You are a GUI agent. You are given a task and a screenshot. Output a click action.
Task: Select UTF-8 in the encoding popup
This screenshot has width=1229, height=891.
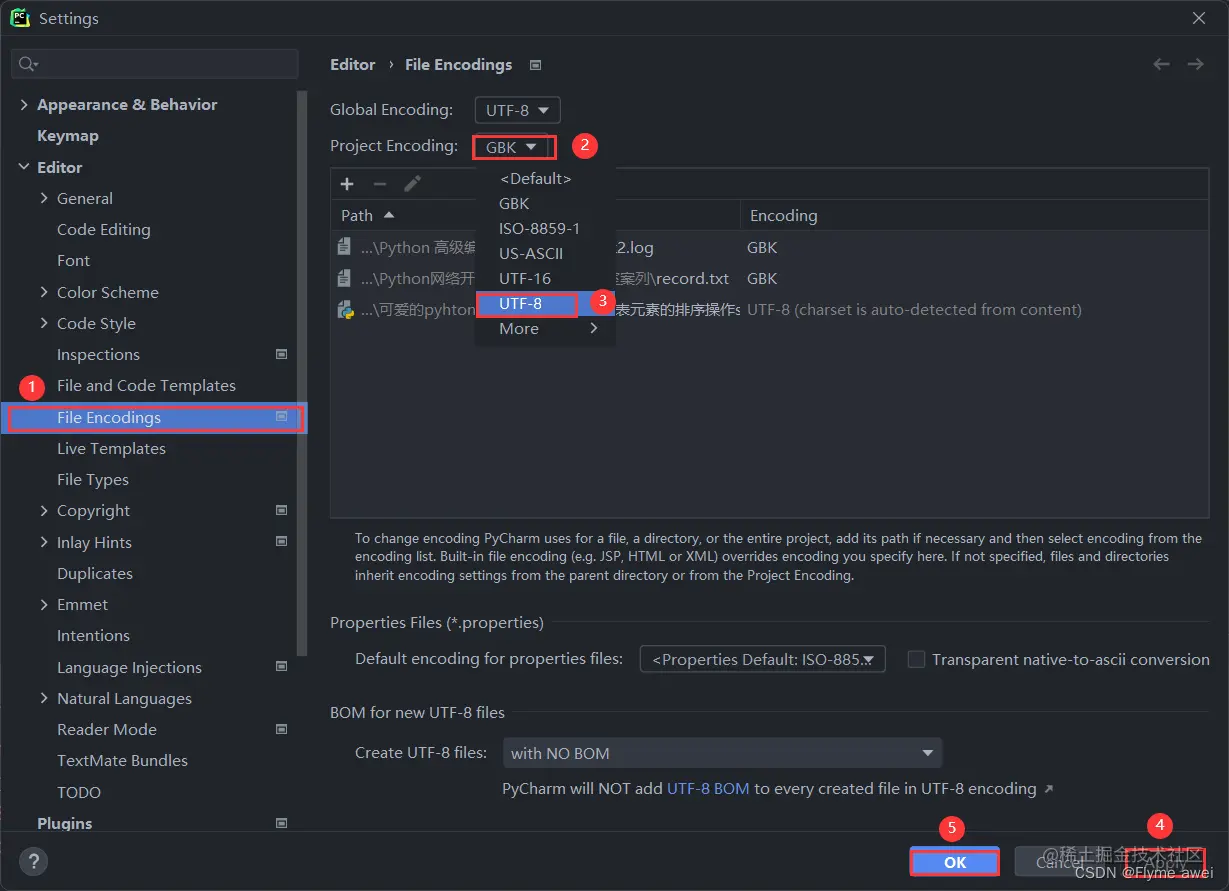545,303
